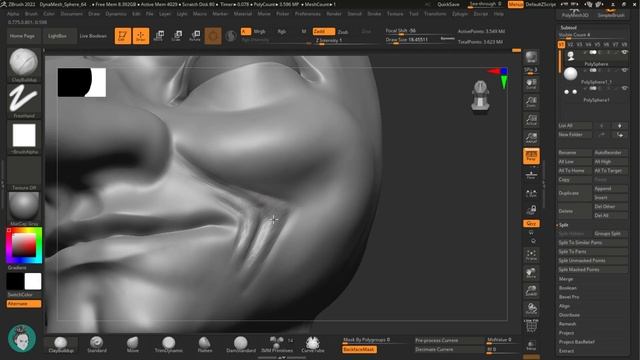Choose the IMM Primitives brush
Screen dimensions: 640x360
point(277,344)
